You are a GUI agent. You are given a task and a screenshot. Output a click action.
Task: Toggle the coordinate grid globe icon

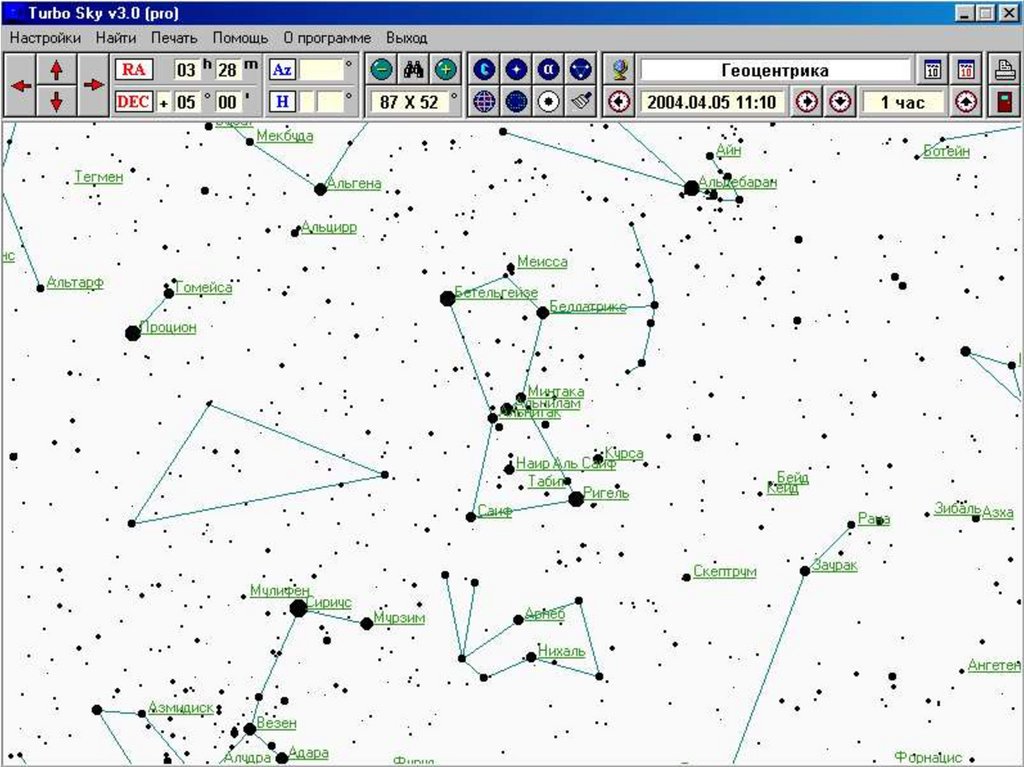485,102
